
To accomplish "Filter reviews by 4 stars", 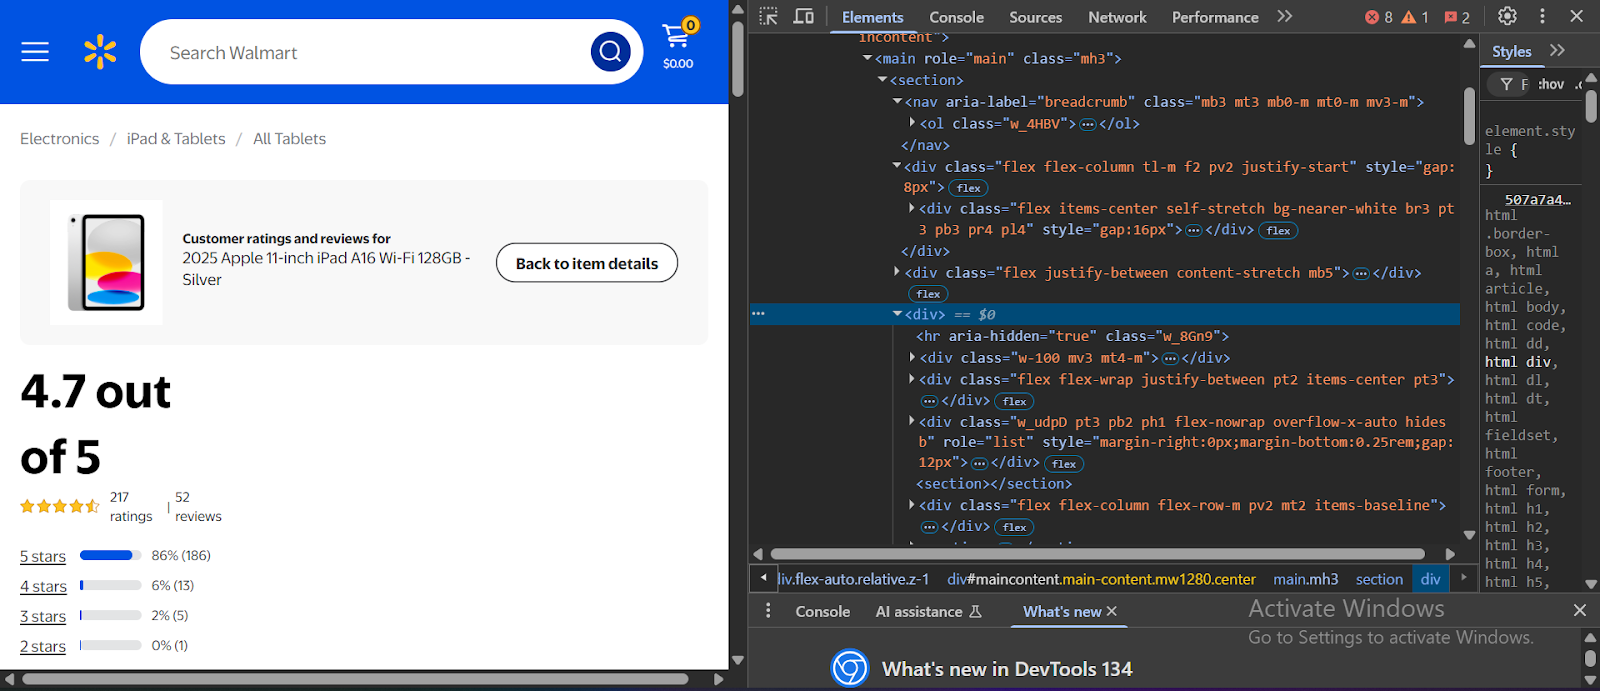I will click(x=43, y=586).
